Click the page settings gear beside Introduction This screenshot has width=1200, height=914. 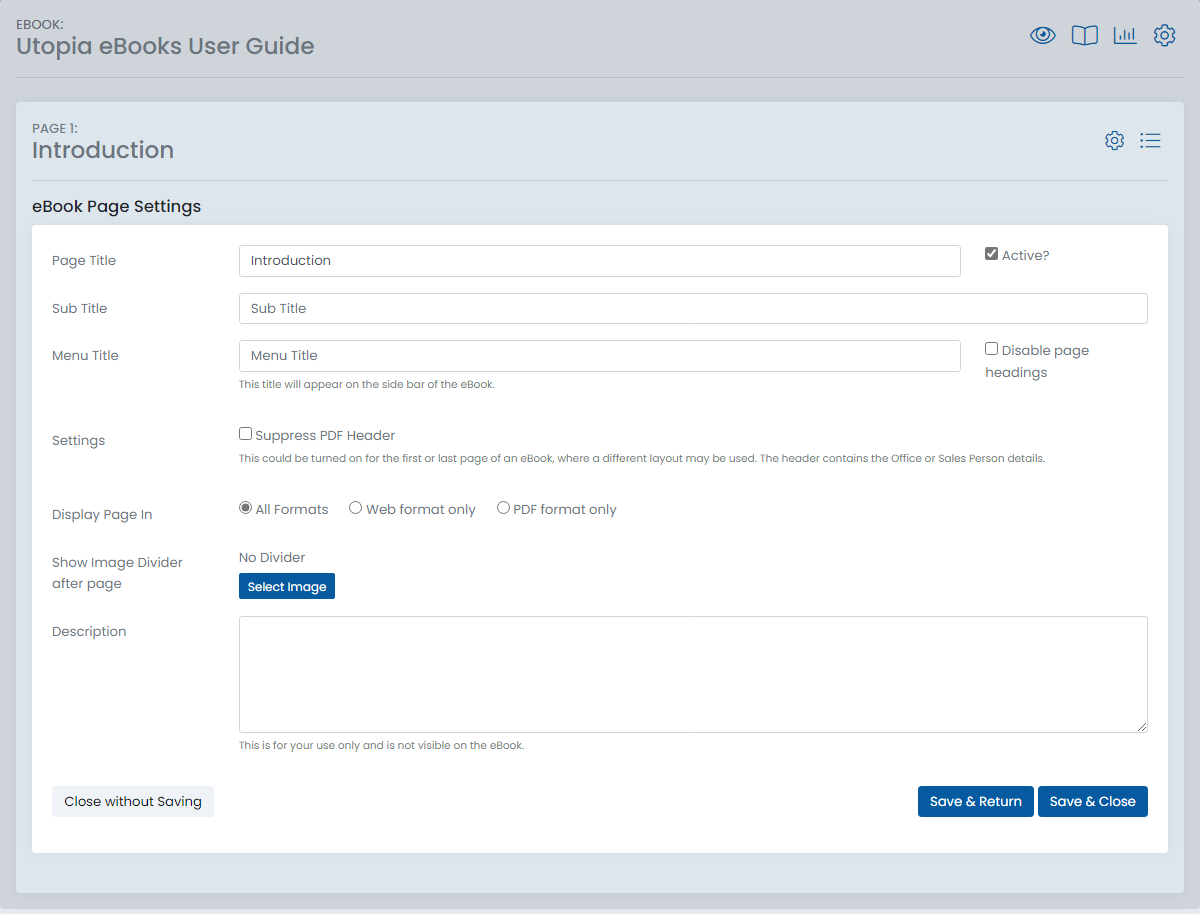1114,141
